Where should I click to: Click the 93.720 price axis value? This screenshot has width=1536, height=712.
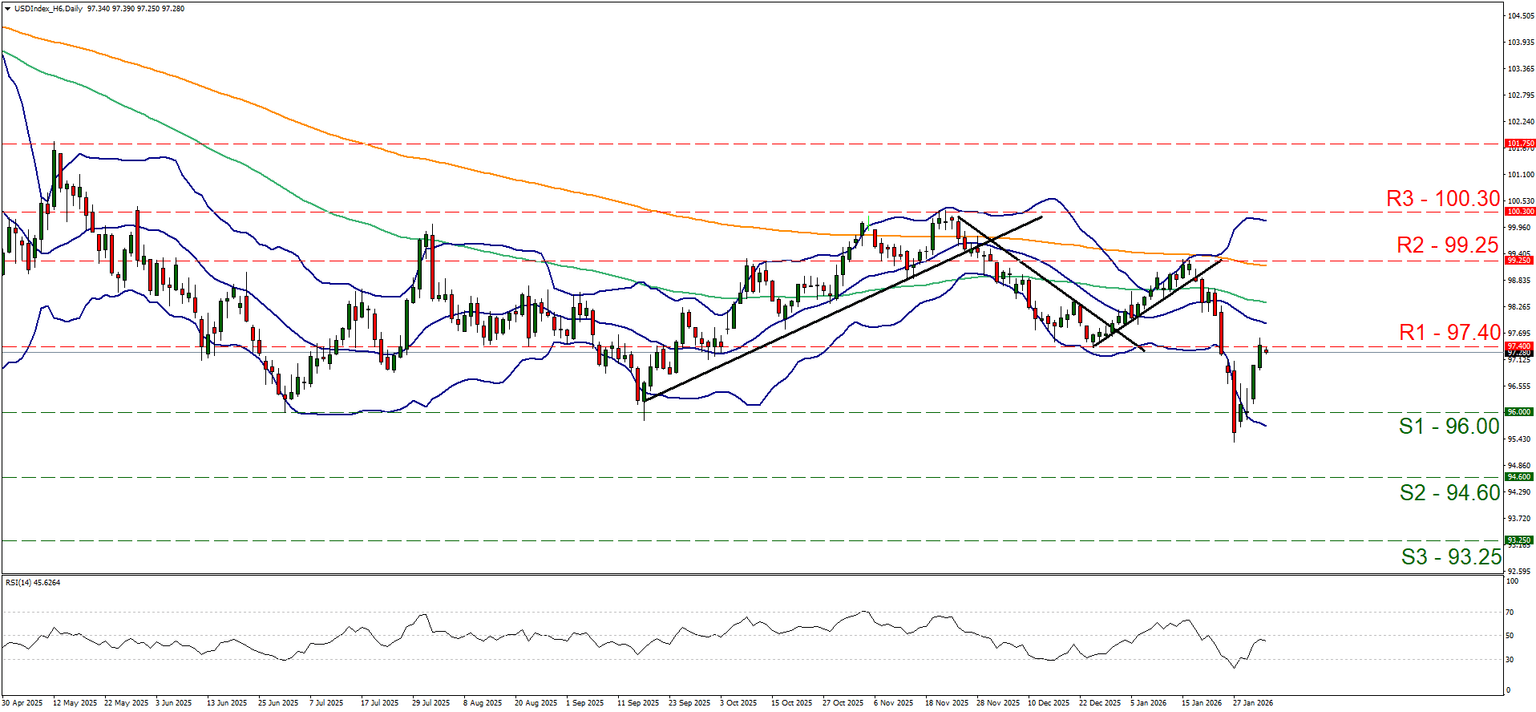[x=1520, y=518]
